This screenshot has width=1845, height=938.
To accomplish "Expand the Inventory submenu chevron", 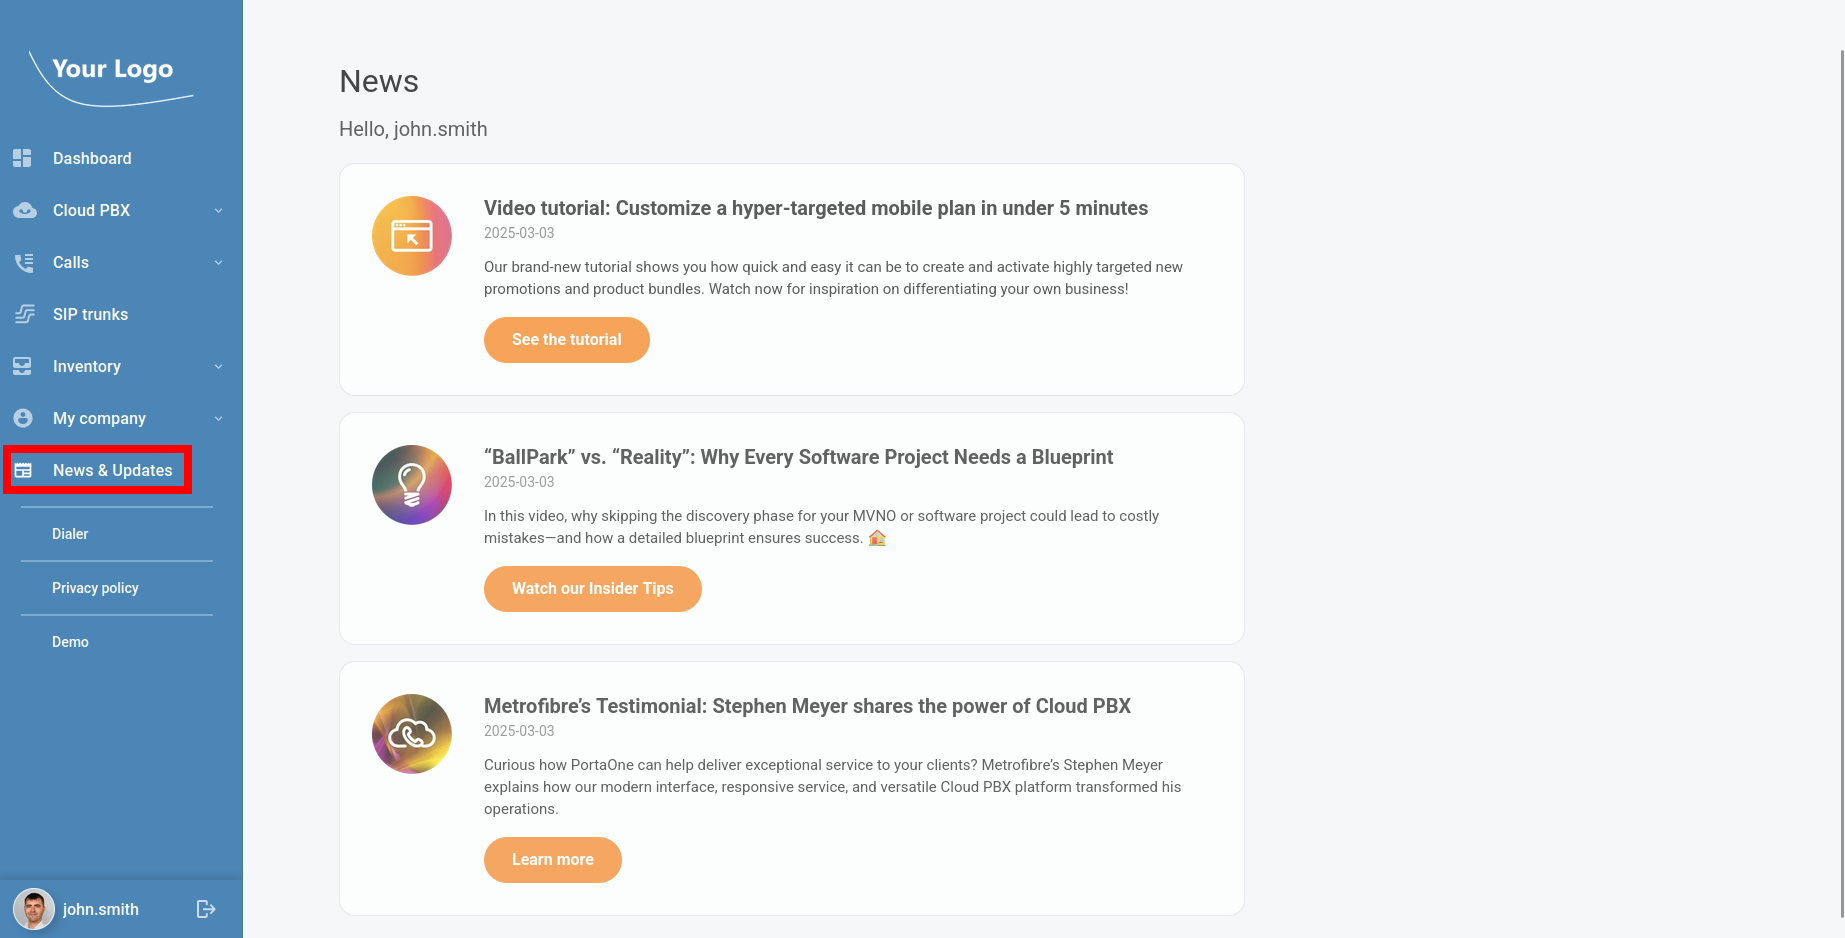I will (218, 366).
